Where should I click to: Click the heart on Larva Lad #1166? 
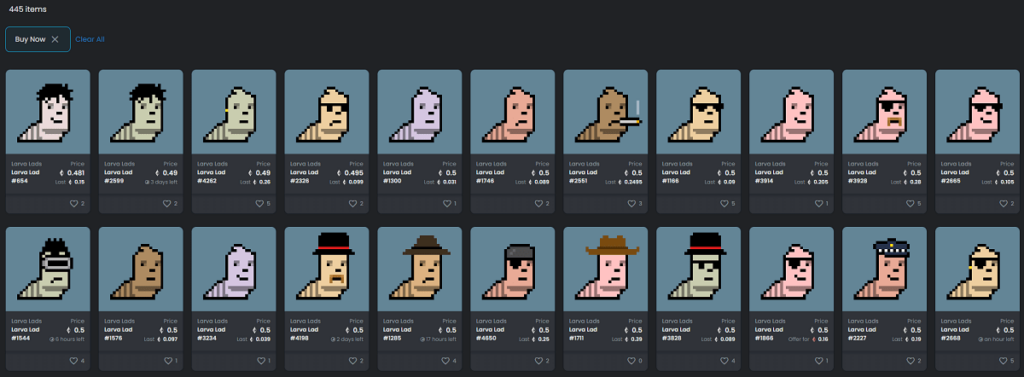[724, 203]
